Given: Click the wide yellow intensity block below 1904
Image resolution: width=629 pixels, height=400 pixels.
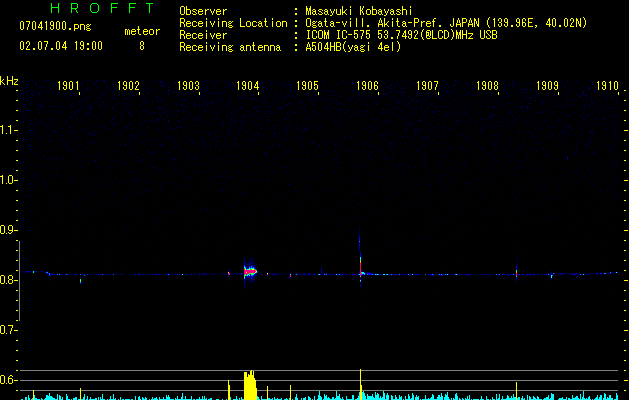Looking at the screenshot, I should tap(250, 385).
